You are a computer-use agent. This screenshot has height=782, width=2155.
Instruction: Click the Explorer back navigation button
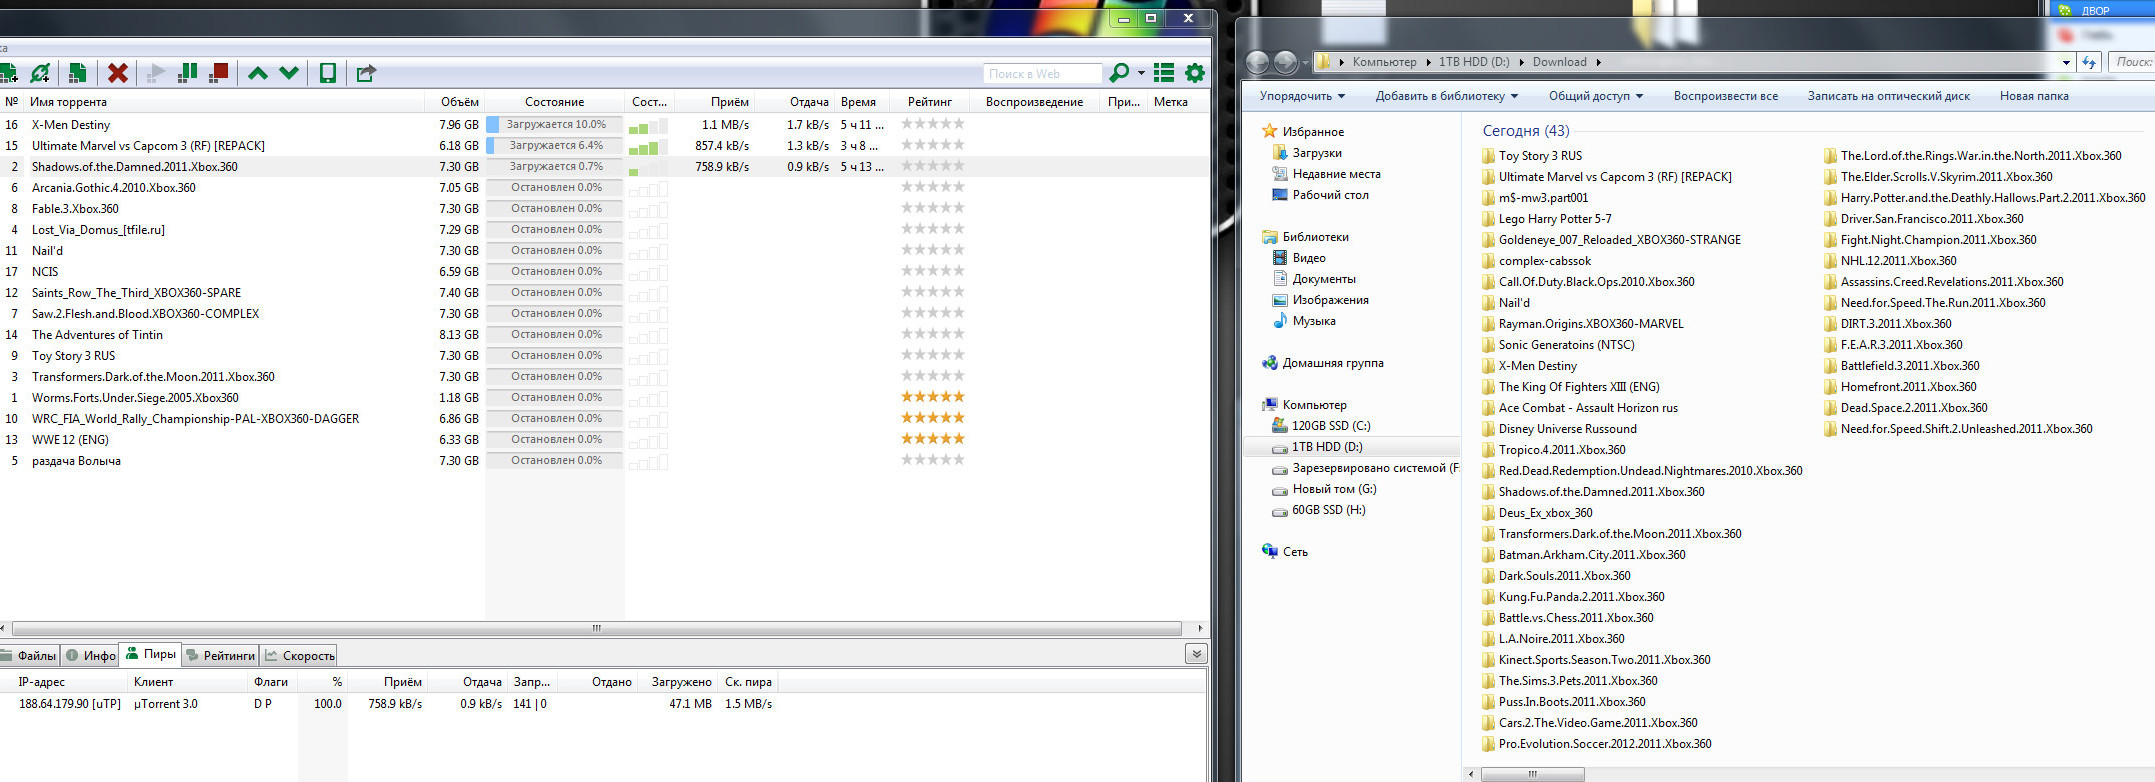coord(1258,62)
